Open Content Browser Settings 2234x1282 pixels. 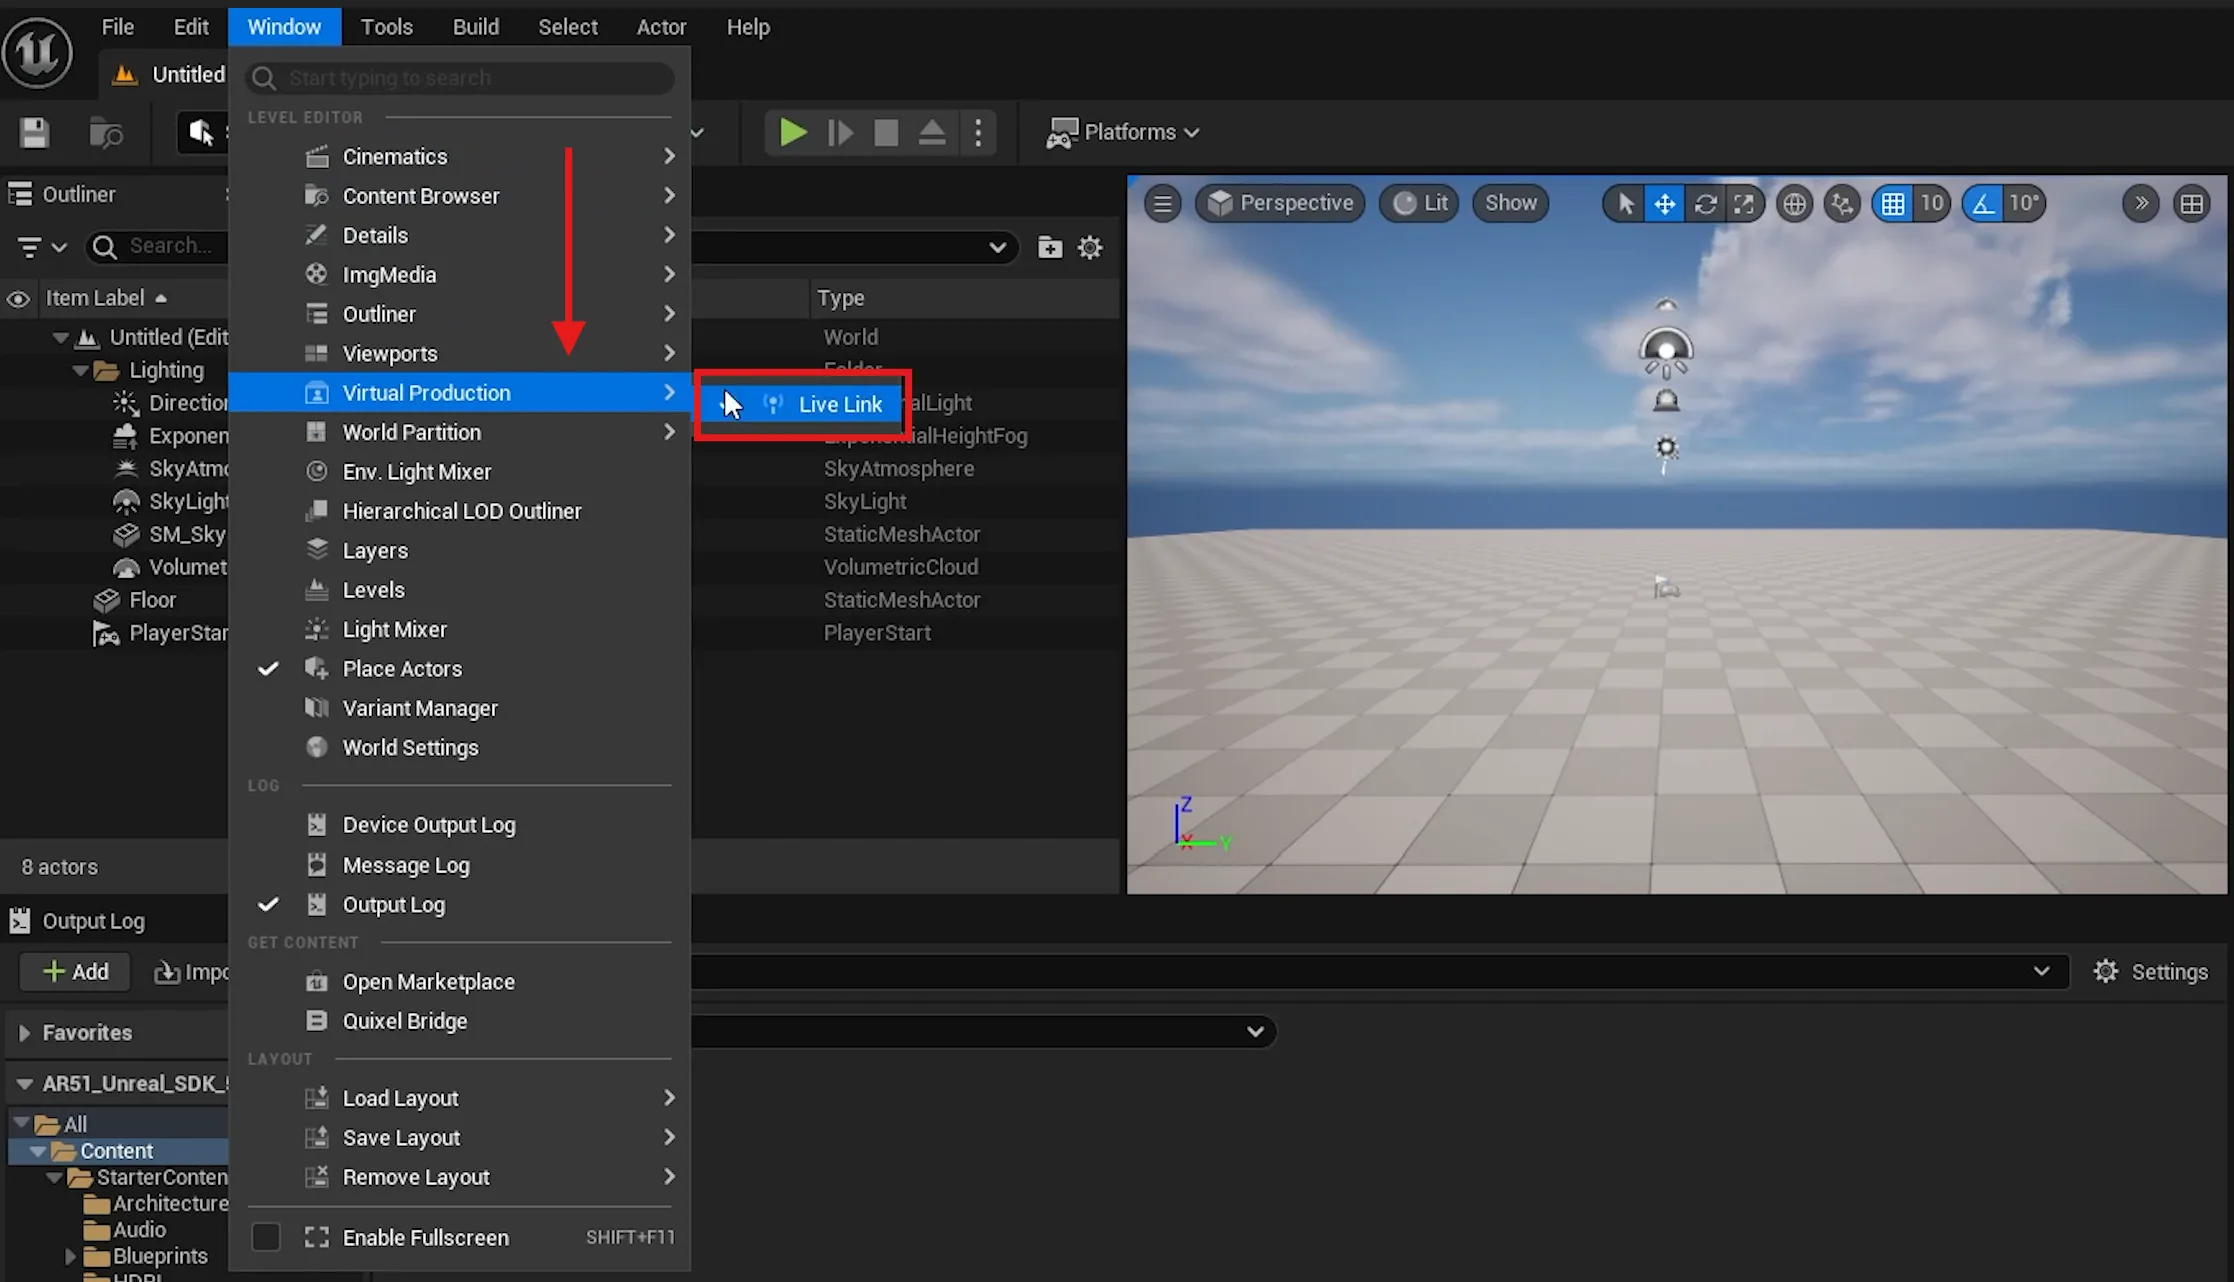coord(2150,972)
